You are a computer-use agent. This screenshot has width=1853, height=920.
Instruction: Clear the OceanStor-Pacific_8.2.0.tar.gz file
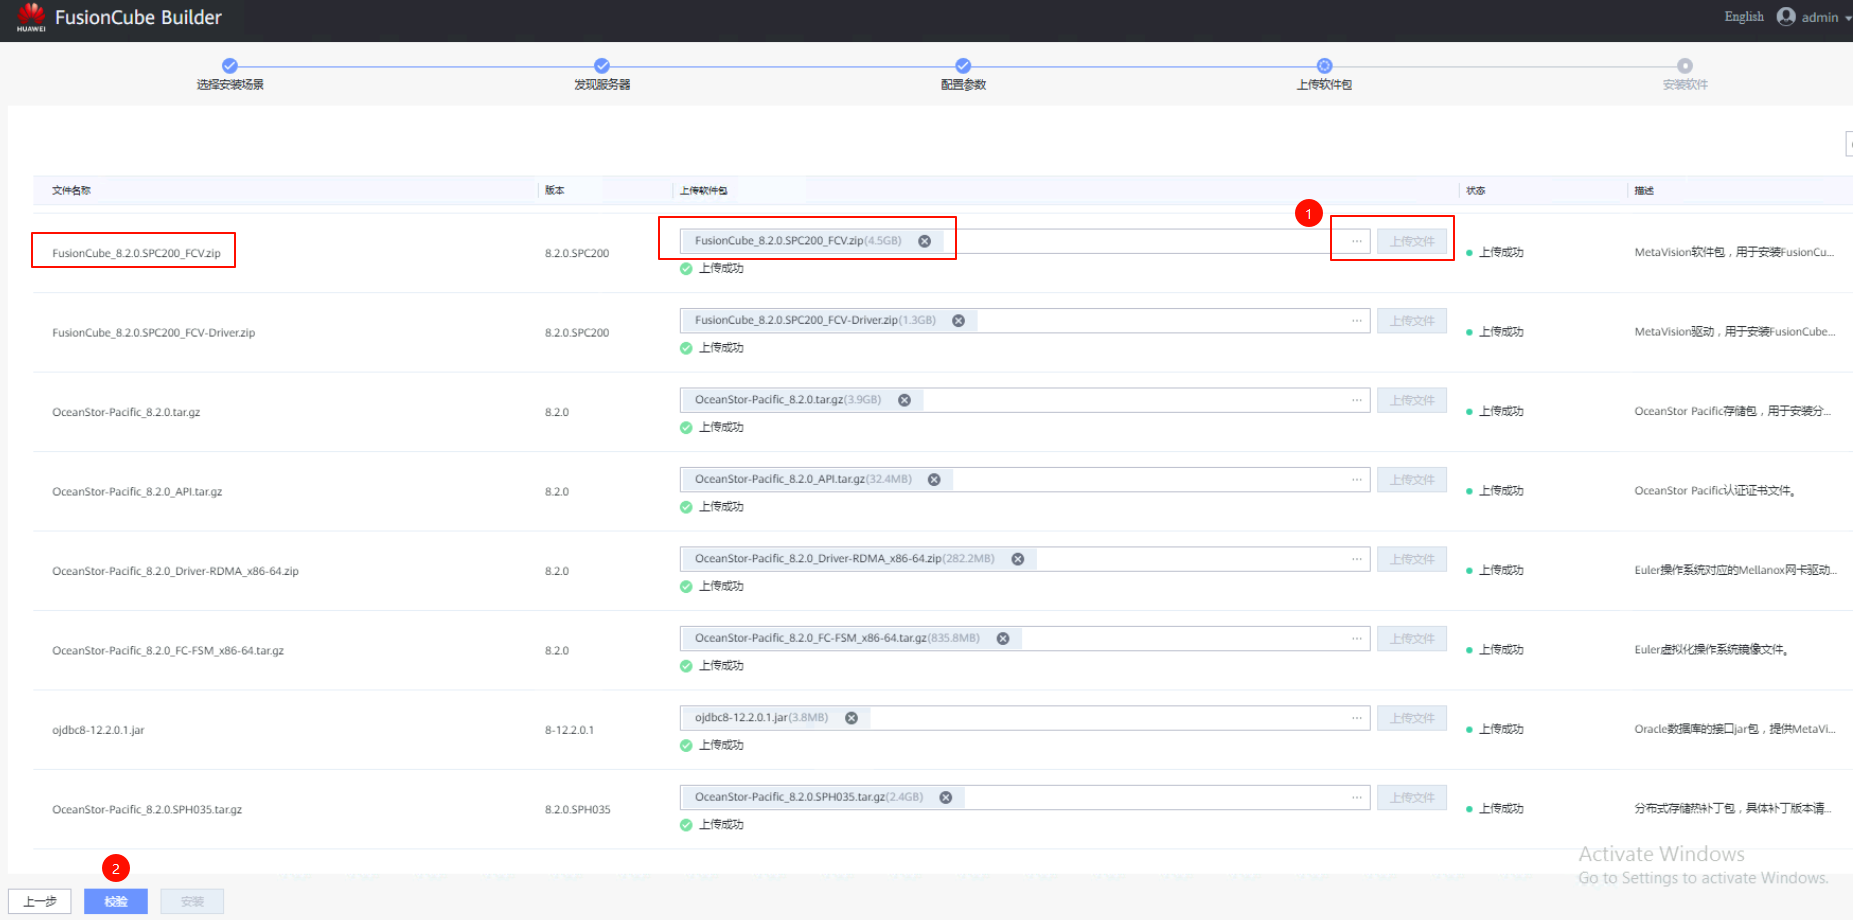[x=904, y=400]
